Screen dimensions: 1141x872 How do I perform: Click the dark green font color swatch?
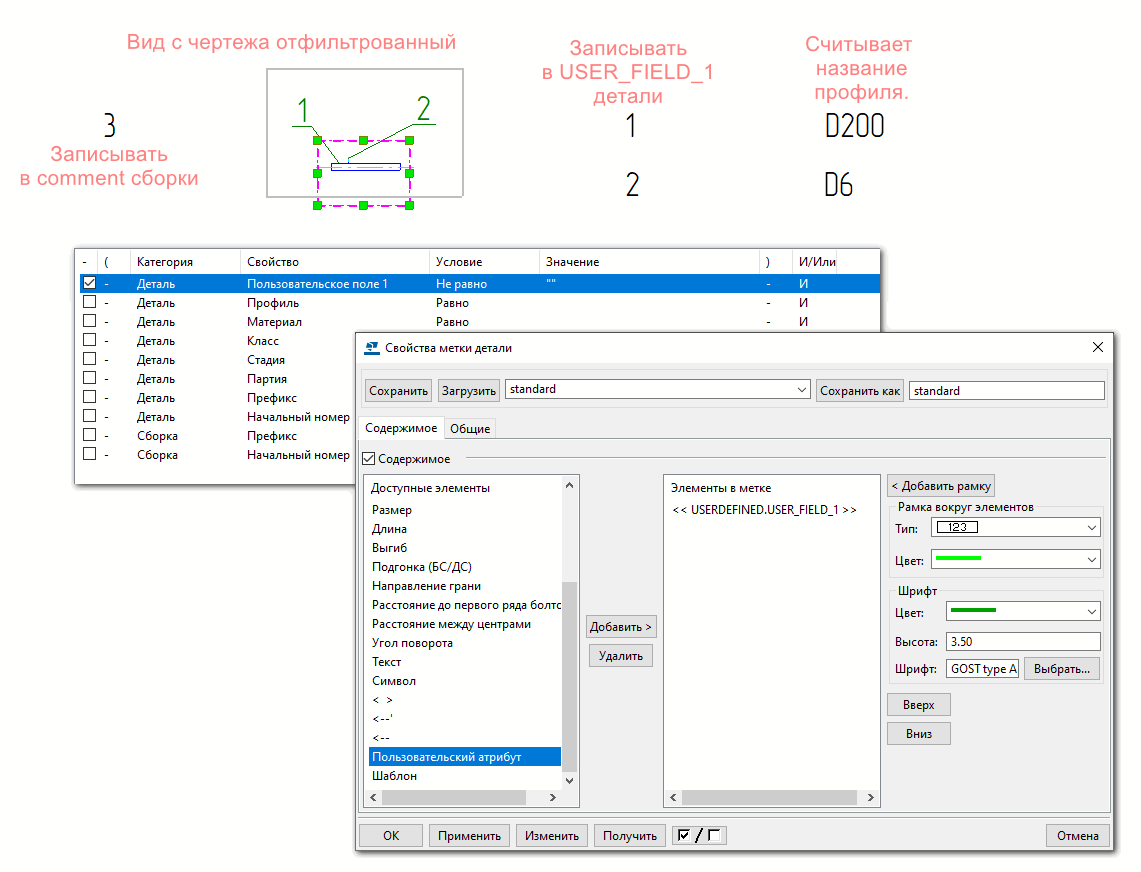click(x=973, y=610)
